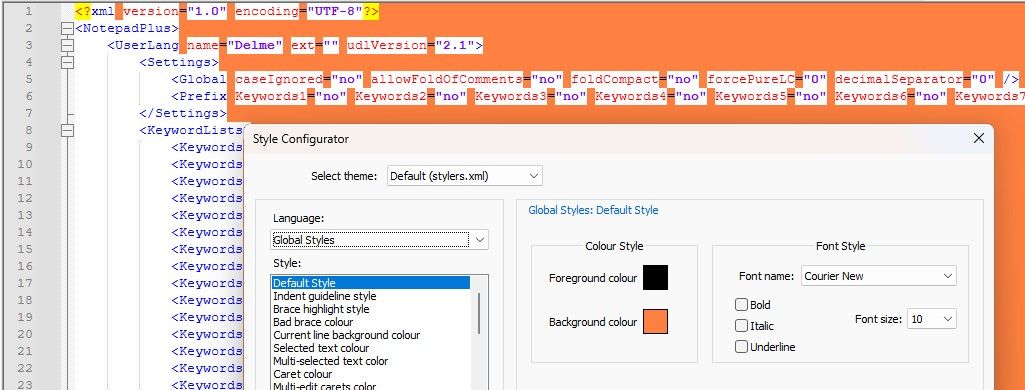1025x390 pixels.
Task: Click the "Delme" name value on line 3
Action: [x=255, y=46]
